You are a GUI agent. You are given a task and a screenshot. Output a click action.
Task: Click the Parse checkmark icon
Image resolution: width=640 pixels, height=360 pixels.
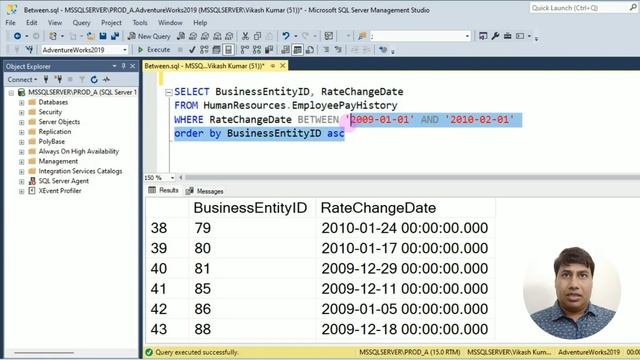[192, 50]
